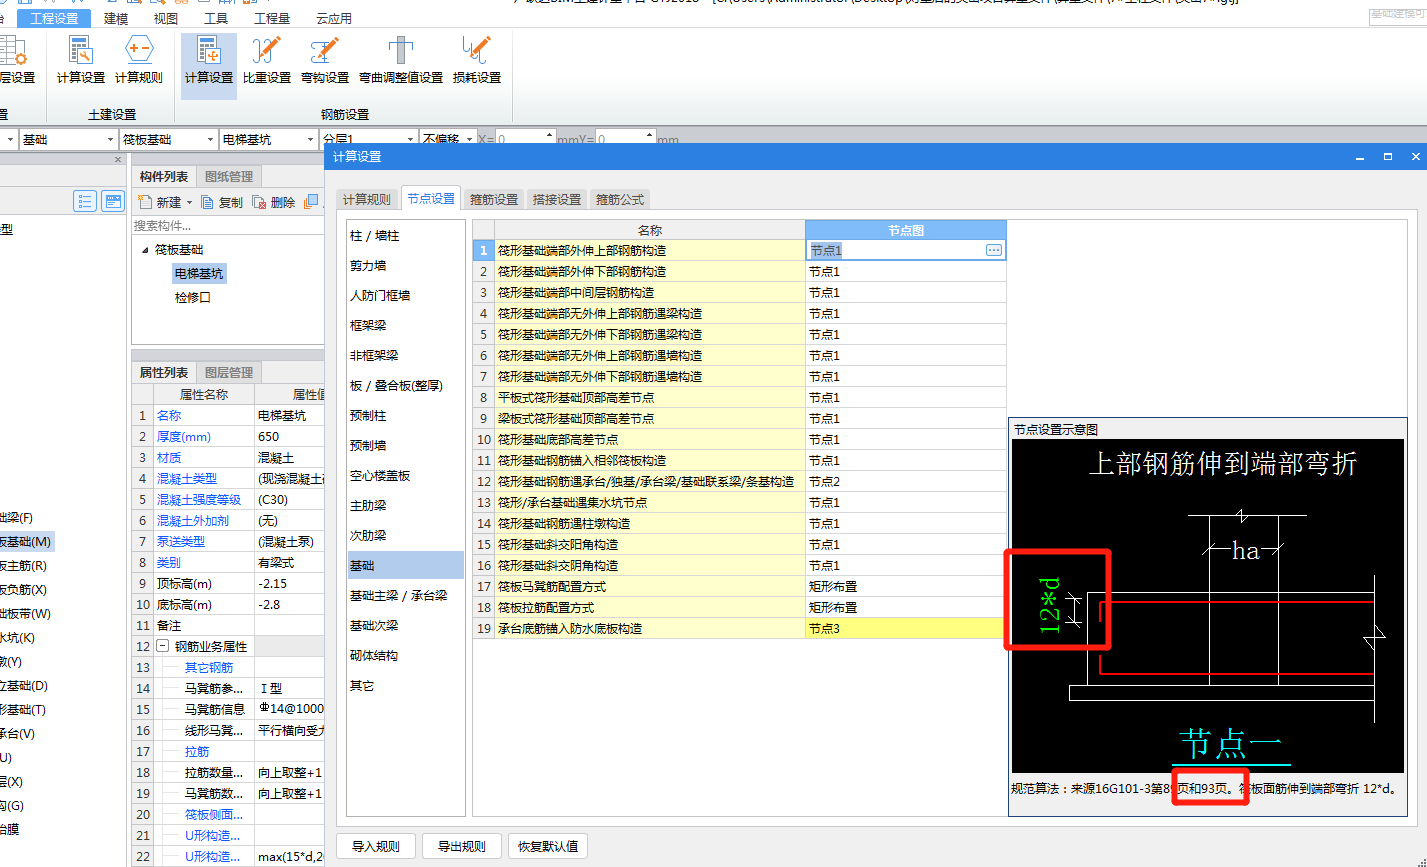
Task: Select 属性列表 tab
Action: coord(164,372)
